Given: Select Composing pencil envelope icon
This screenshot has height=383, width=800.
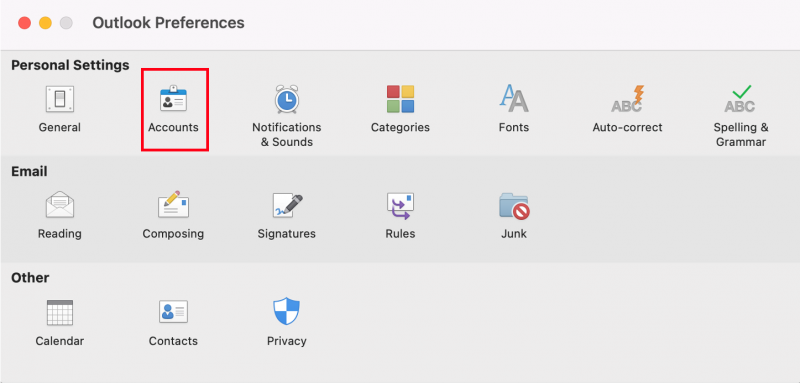Looking at the screenshot, I should coord(173,205).
